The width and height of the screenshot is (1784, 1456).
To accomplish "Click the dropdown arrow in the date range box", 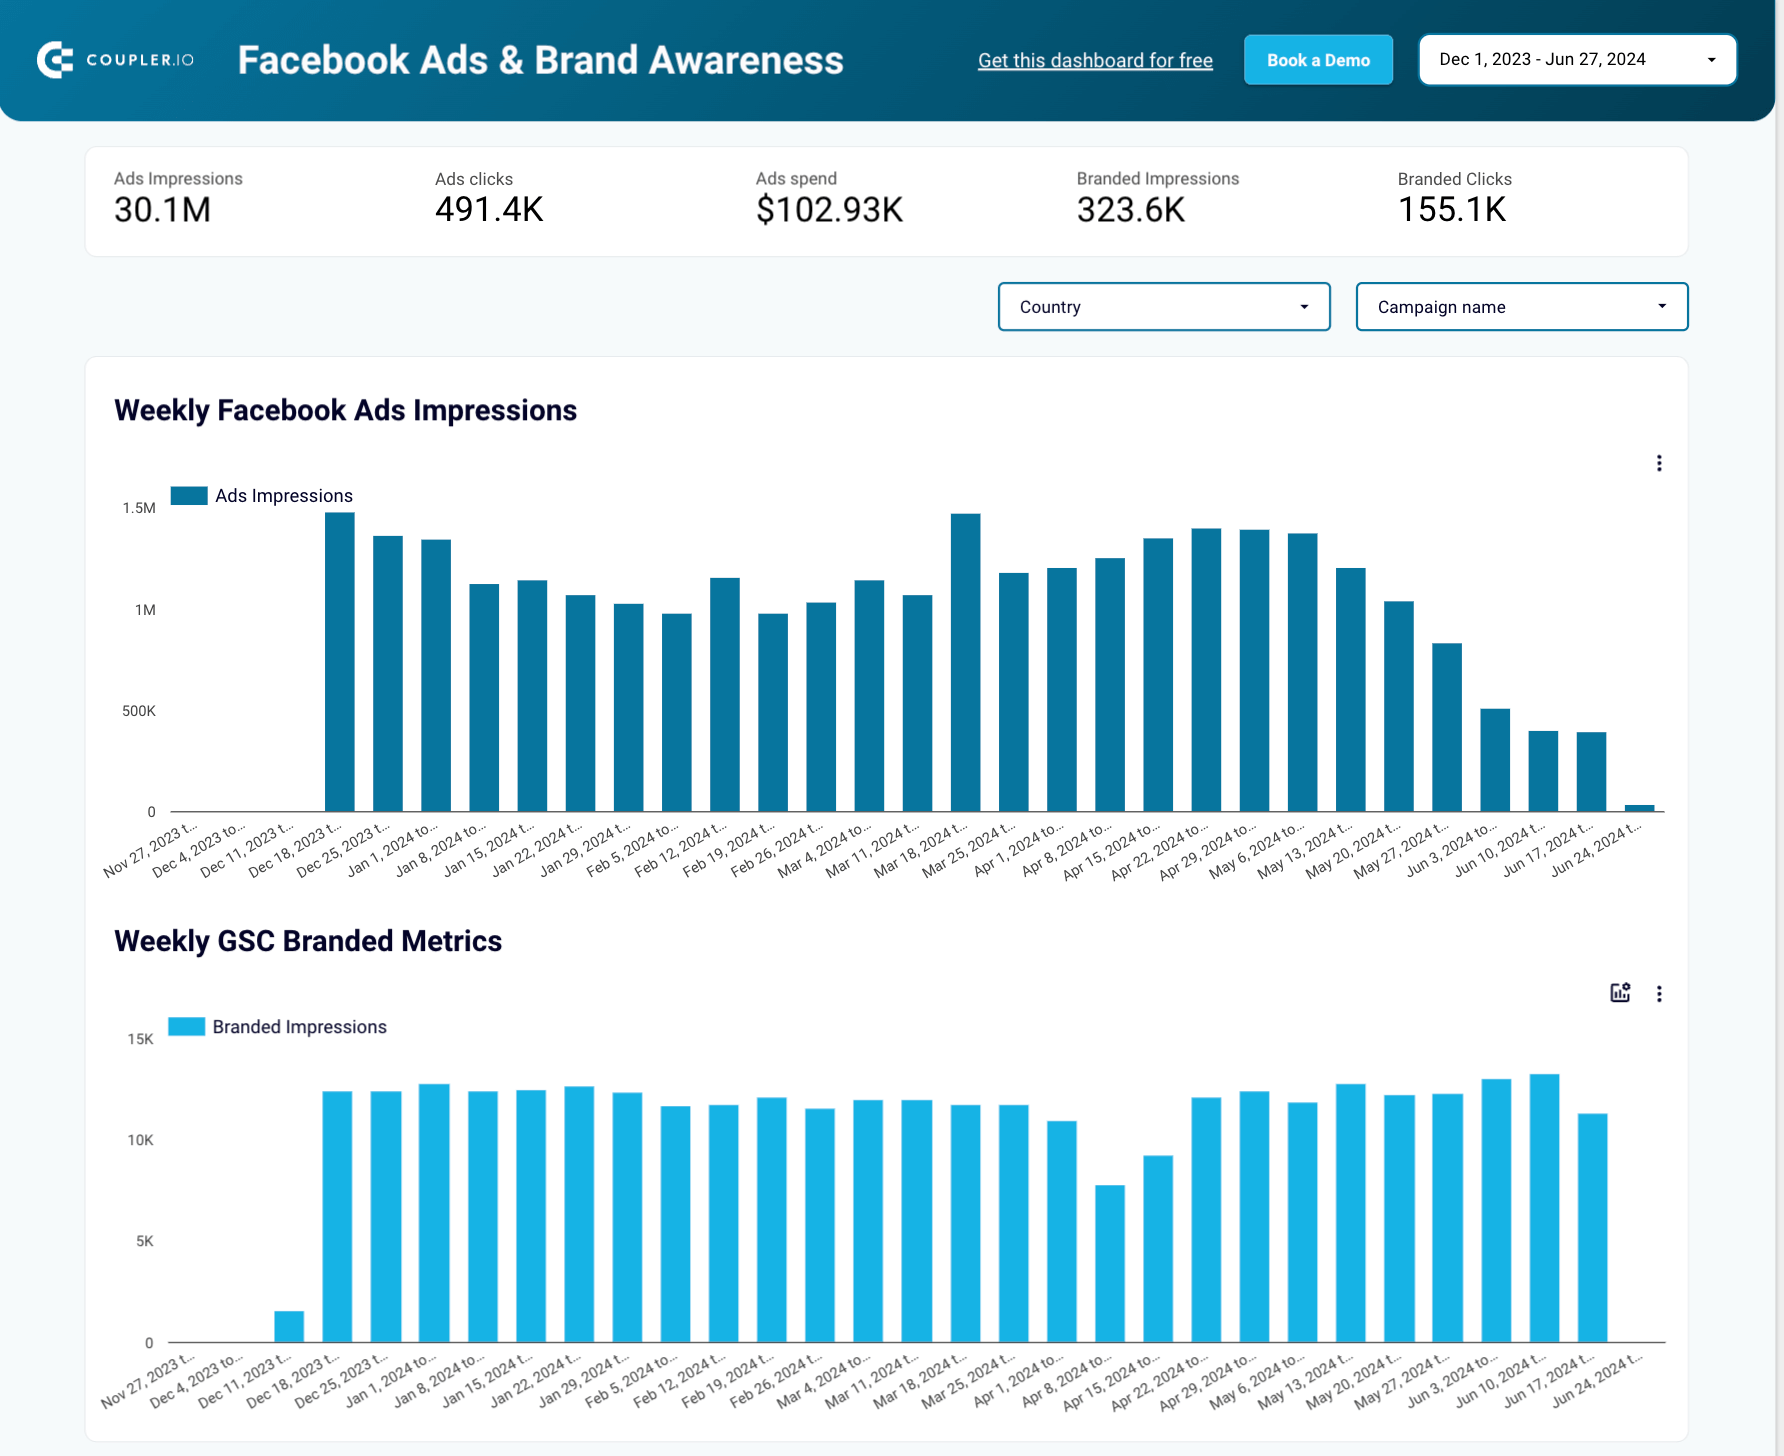I will pos(1712,60).
